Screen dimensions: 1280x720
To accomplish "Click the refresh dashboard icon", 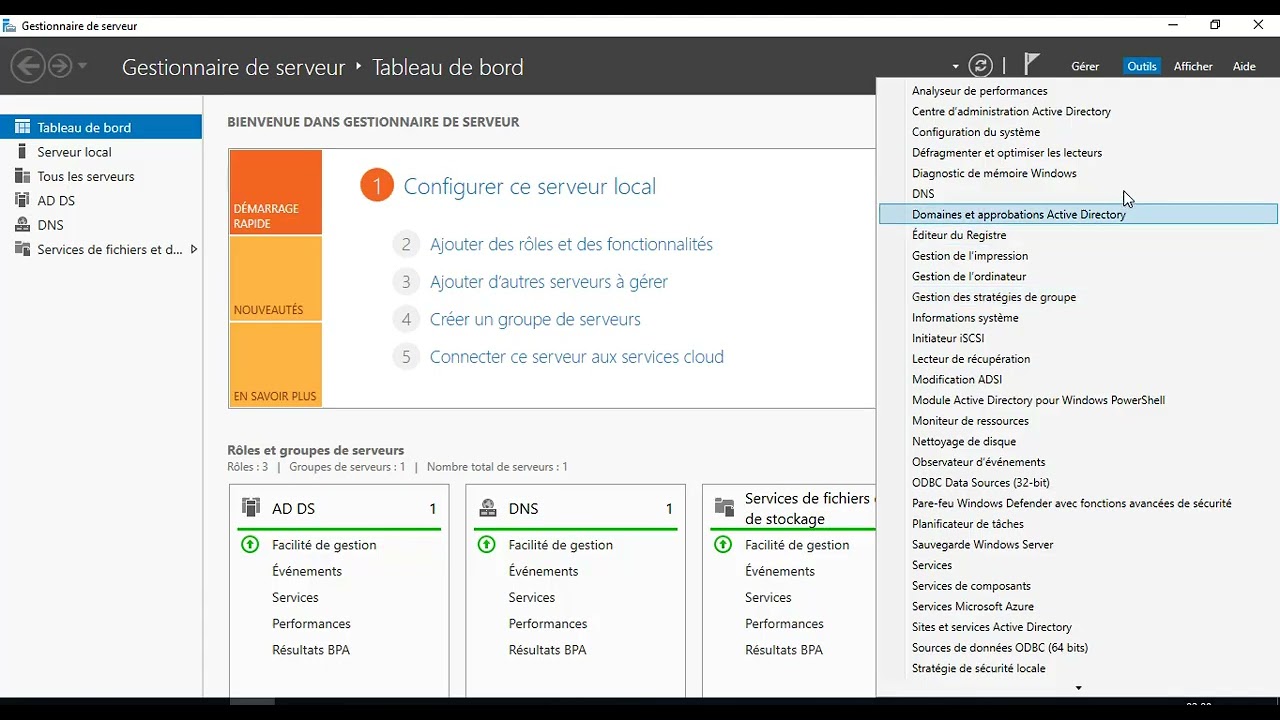I will coord(981,66).
